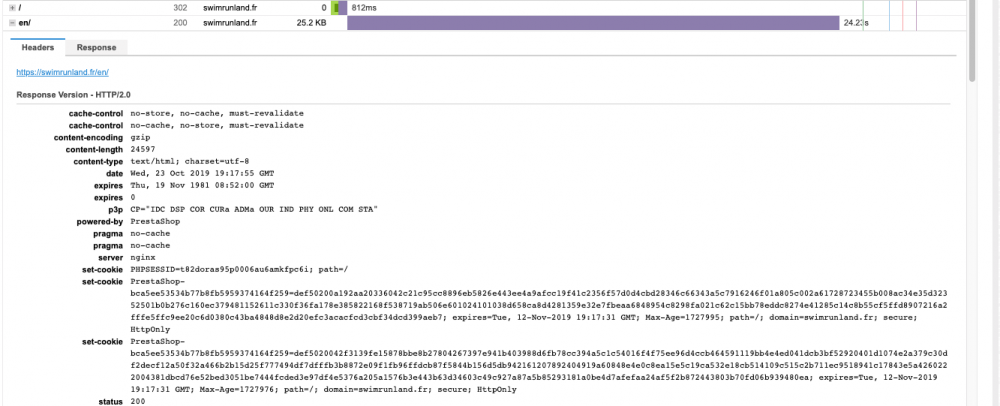
Task: Click the vertical scrollbar thumb
Action: tap(972, 41)
